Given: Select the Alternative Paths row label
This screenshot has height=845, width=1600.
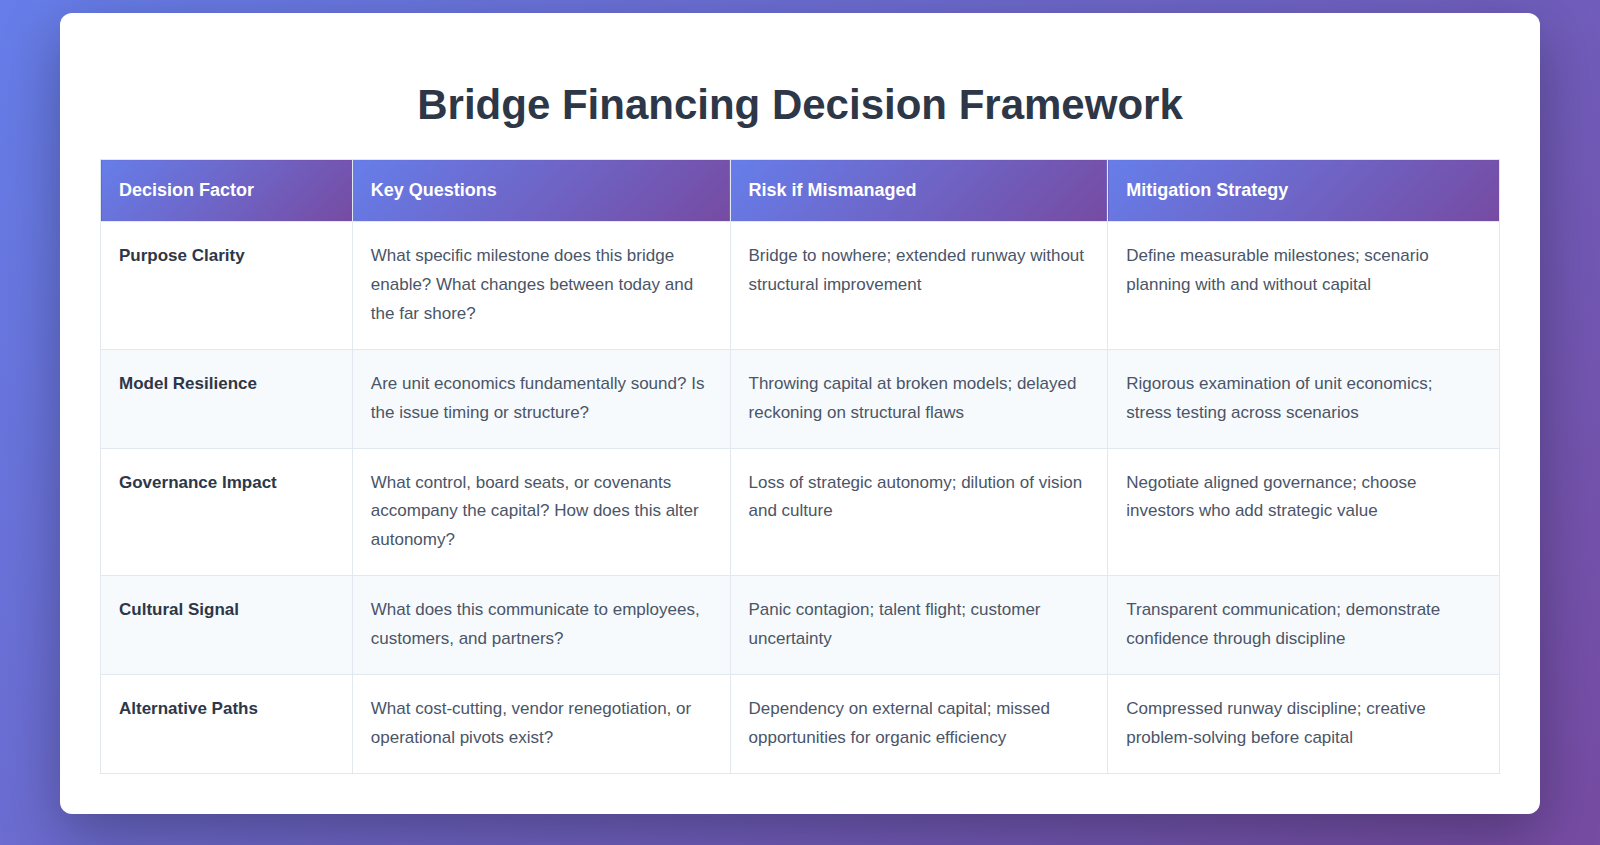Looking at the screenshot, I should 188,708.
